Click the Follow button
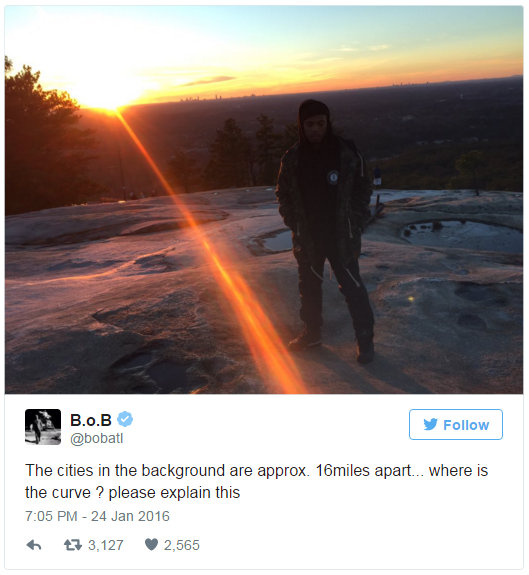529x575 pixels. click(x=456, y=424)
